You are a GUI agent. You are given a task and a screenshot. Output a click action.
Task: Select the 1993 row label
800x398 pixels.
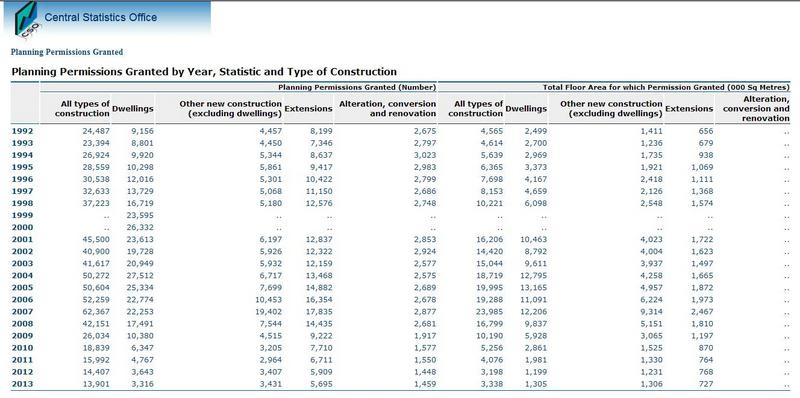click(22, 143)
